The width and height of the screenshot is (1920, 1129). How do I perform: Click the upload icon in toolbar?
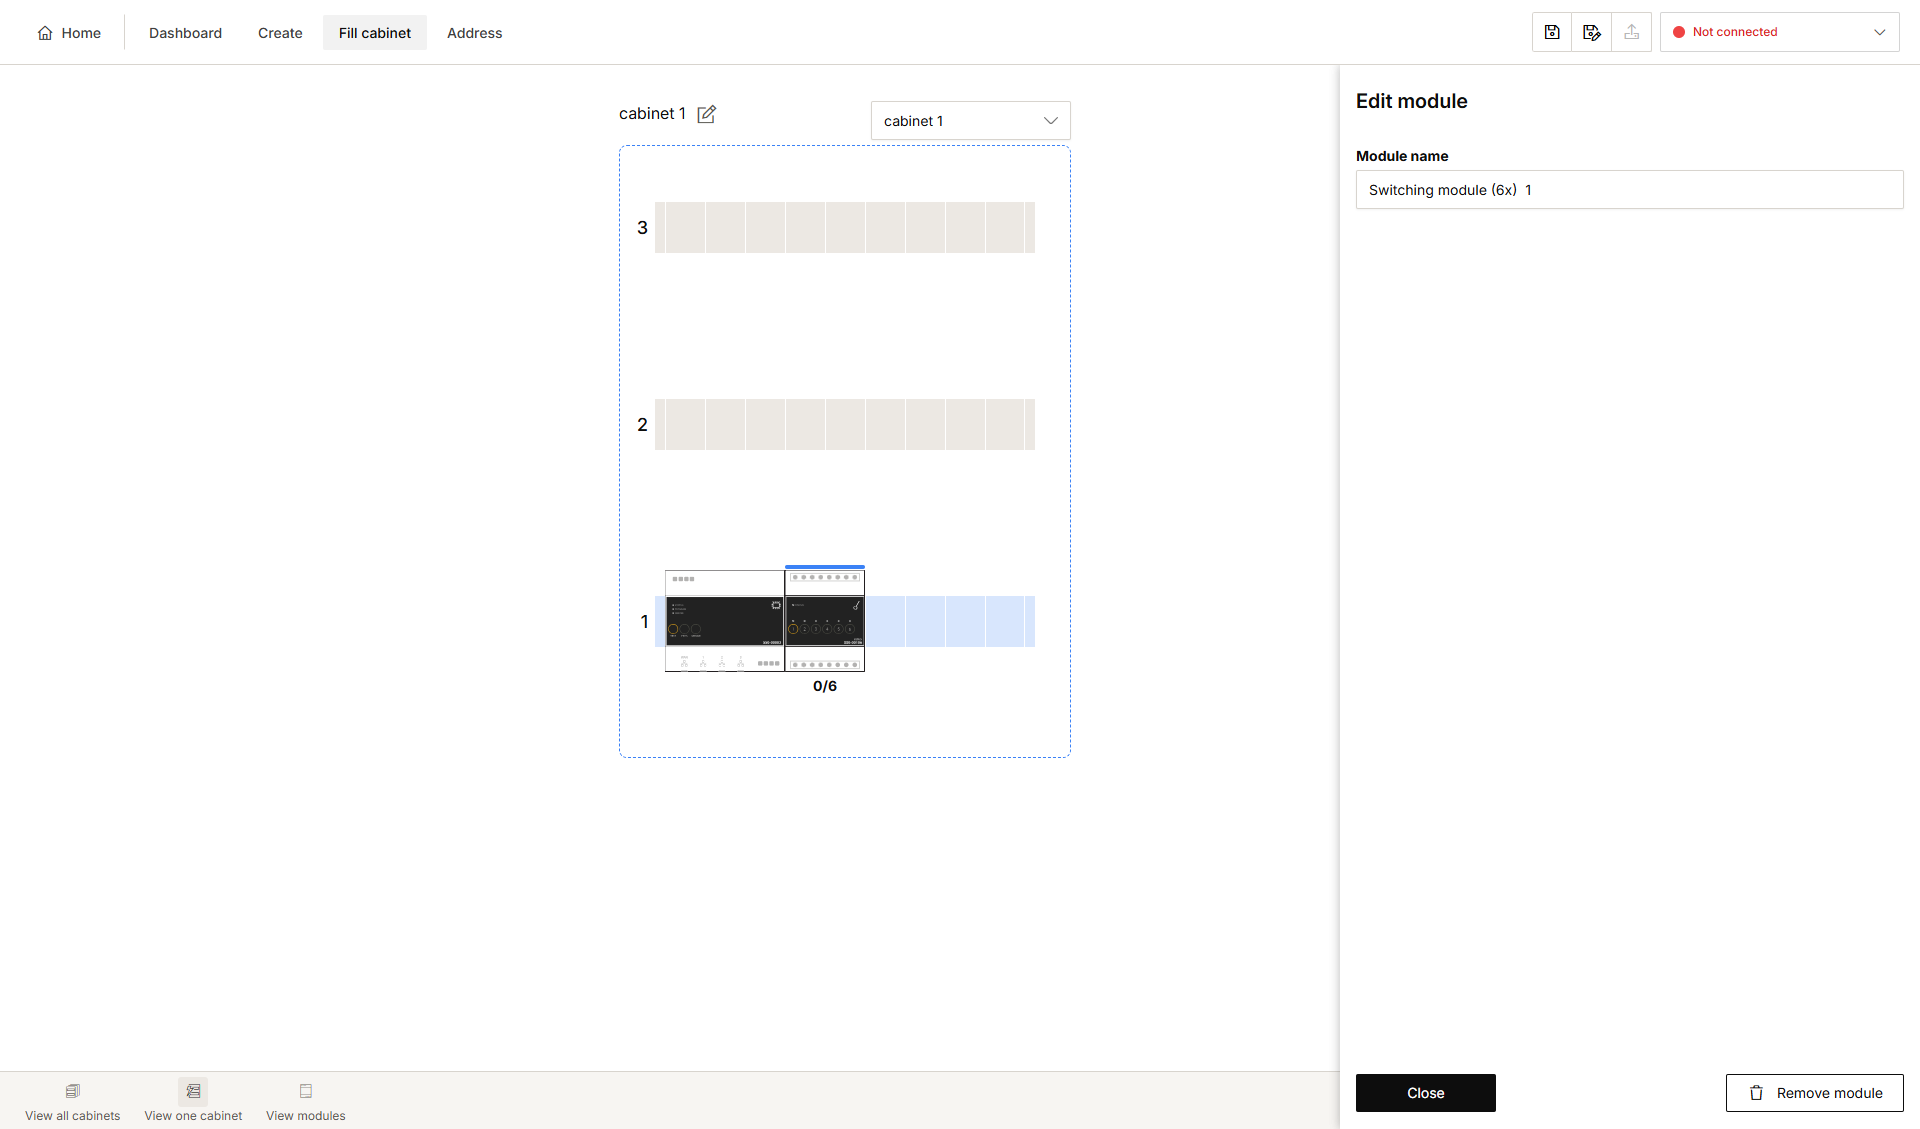1632,32
